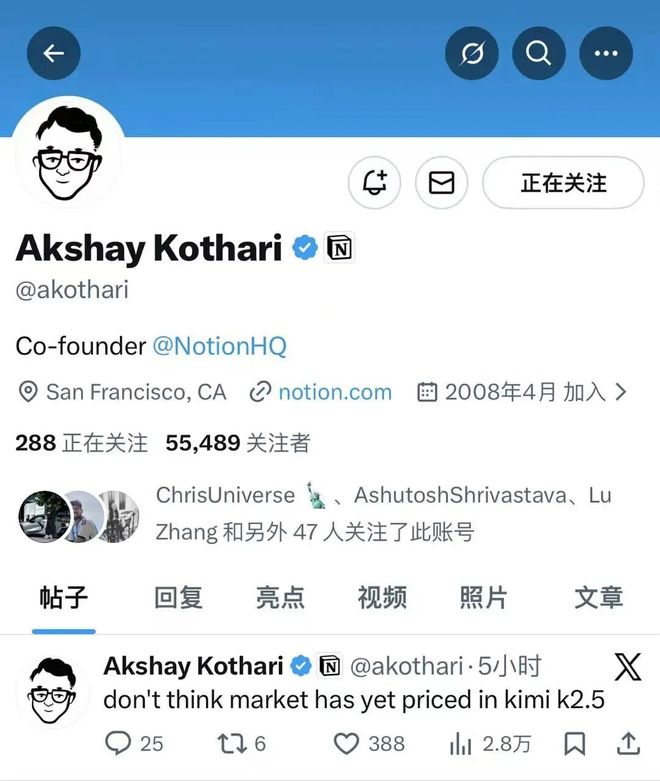The image size is (660, 781).
Task: Visit the notion.com website link
Action: coord(335,392)
